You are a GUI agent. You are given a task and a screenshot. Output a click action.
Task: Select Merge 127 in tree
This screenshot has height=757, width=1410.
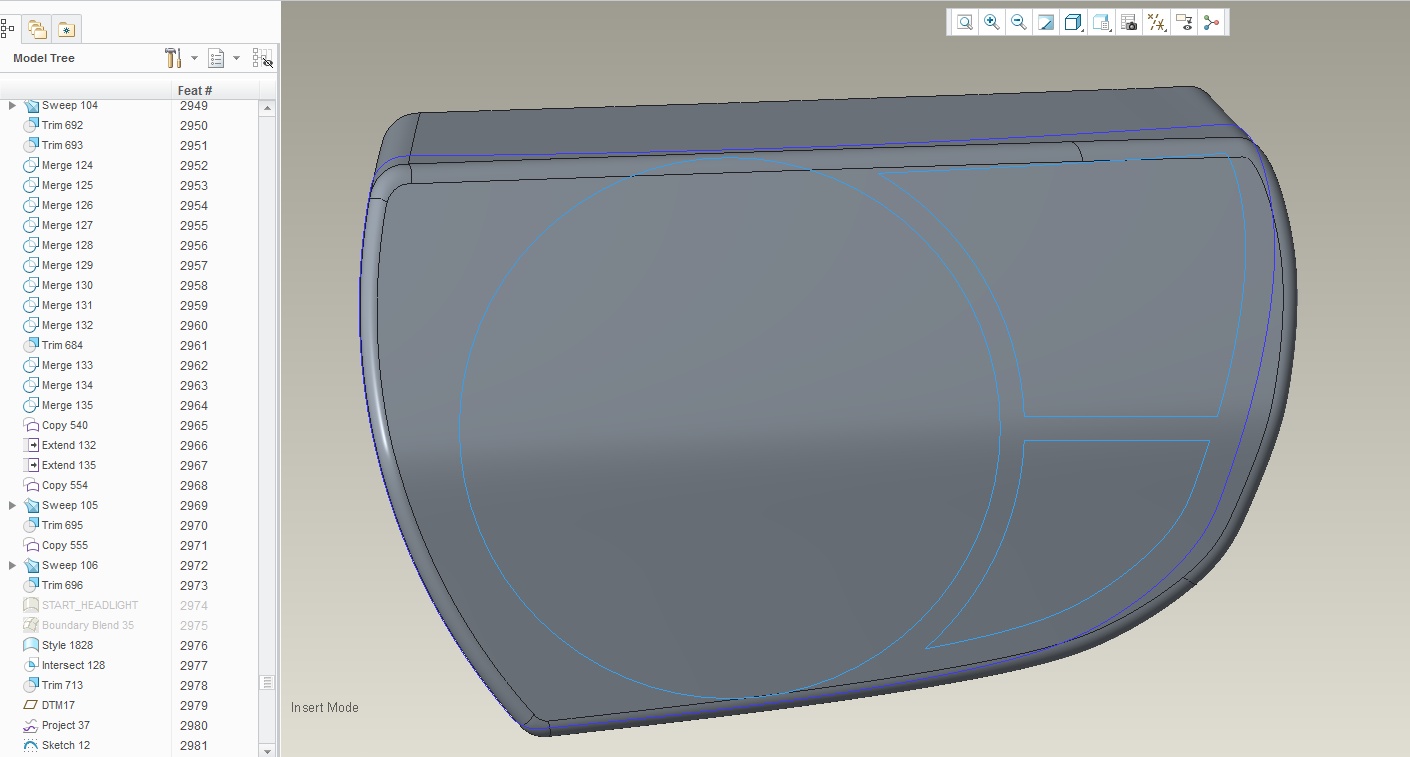(67, 225)
